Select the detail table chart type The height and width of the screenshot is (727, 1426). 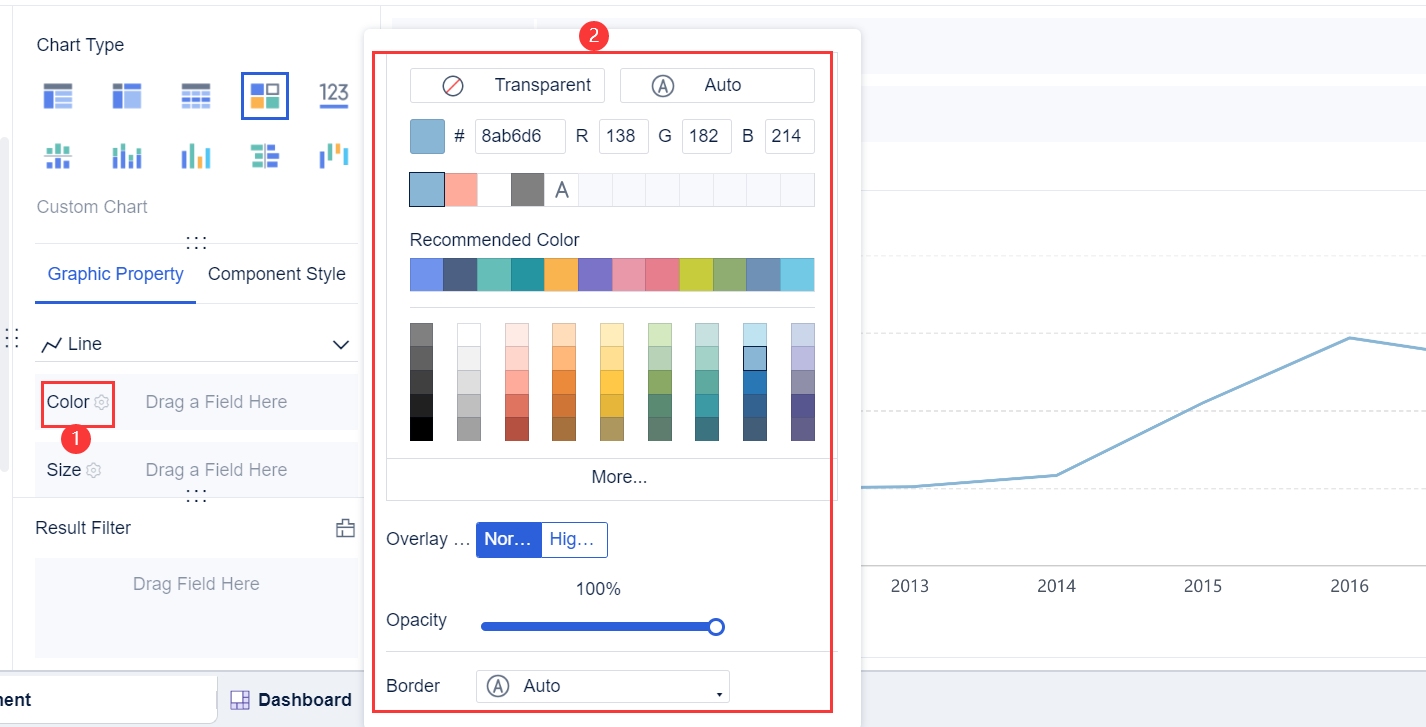click(x=58, y=96)
